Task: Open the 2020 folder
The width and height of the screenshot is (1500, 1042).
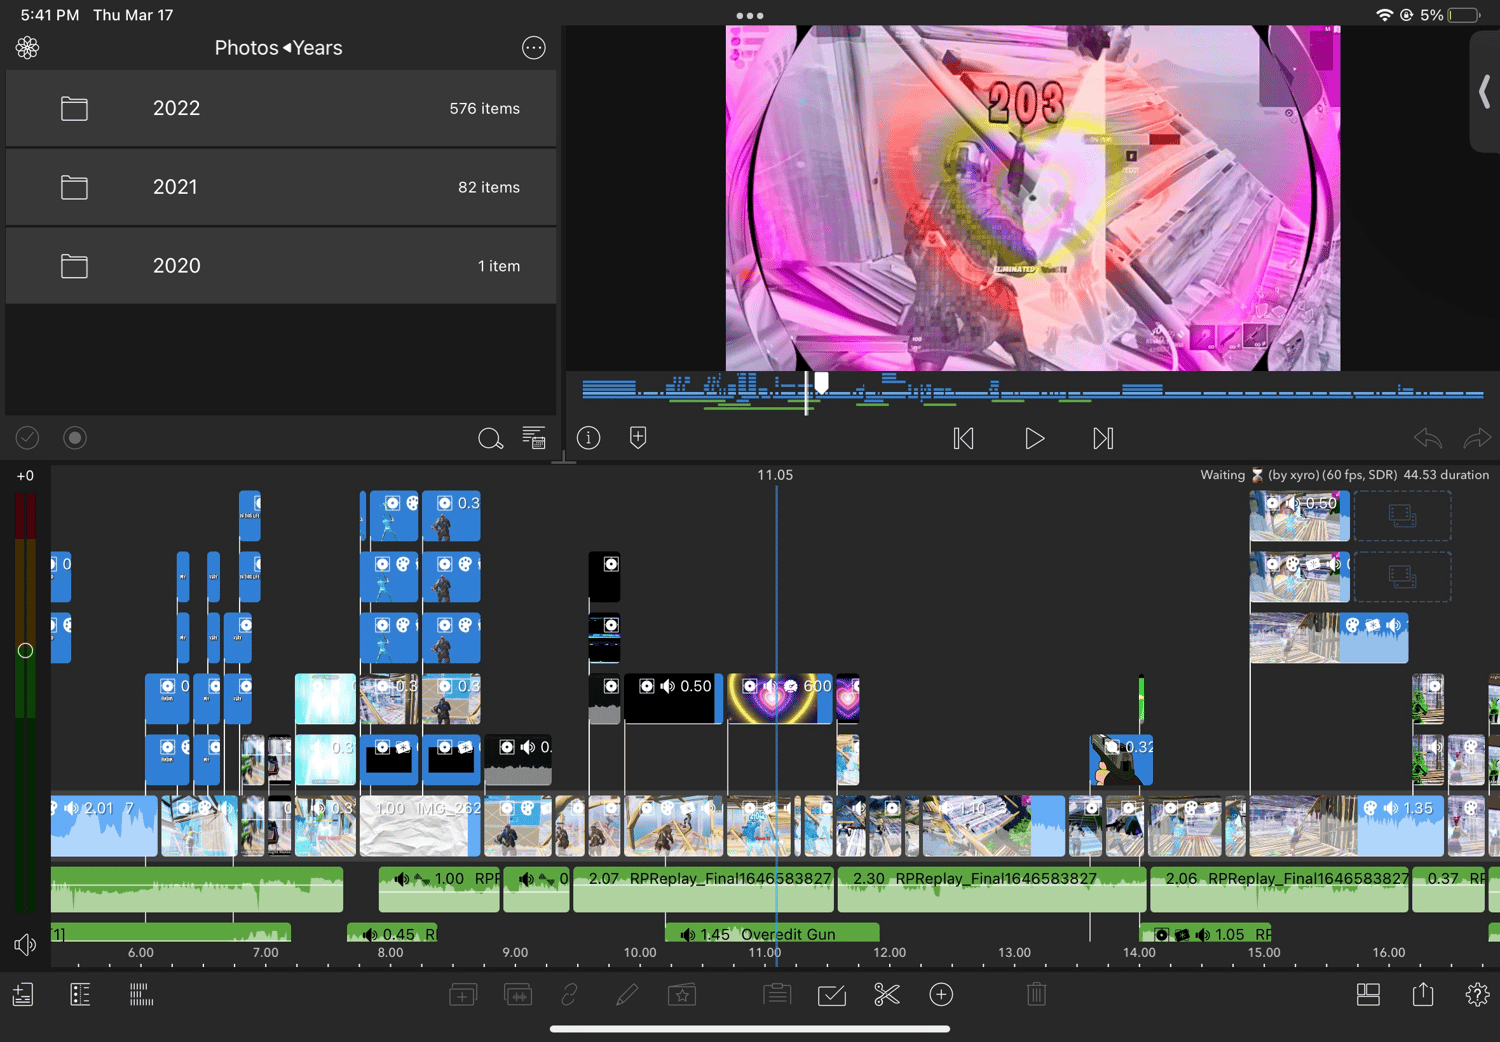Action: click(x=281, y=266)
